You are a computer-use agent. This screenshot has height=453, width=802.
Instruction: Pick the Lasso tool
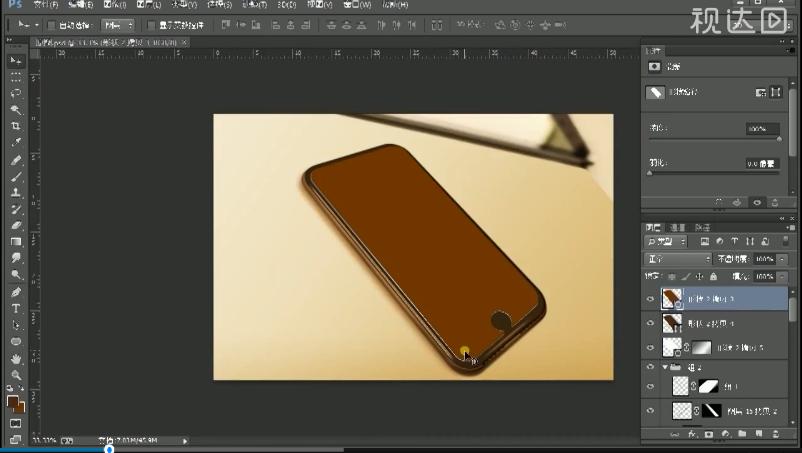pos(15,93)
